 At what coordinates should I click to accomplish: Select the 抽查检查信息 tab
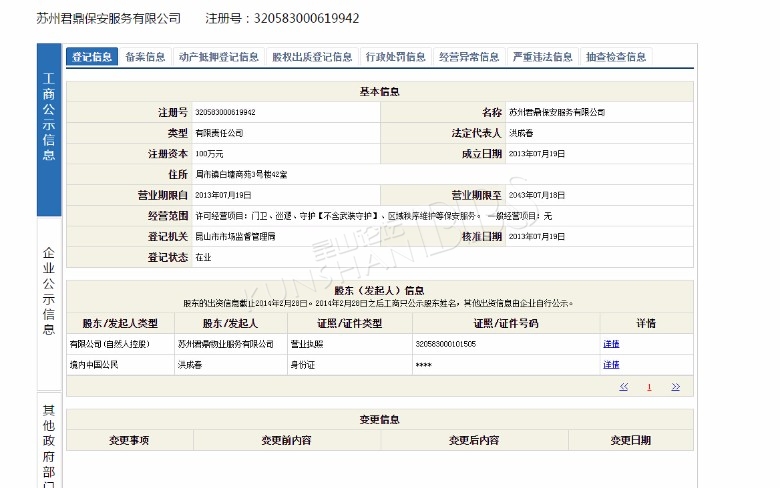click(x=616, y=57)
